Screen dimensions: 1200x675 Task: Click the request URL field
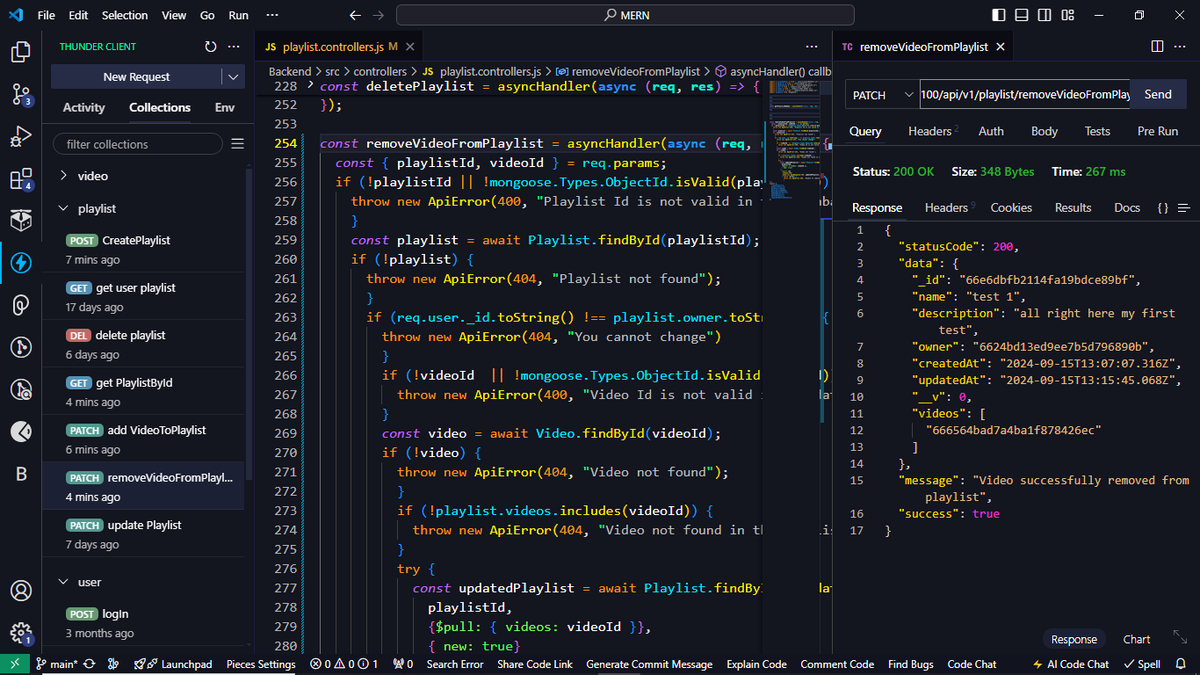[1024, 95]
